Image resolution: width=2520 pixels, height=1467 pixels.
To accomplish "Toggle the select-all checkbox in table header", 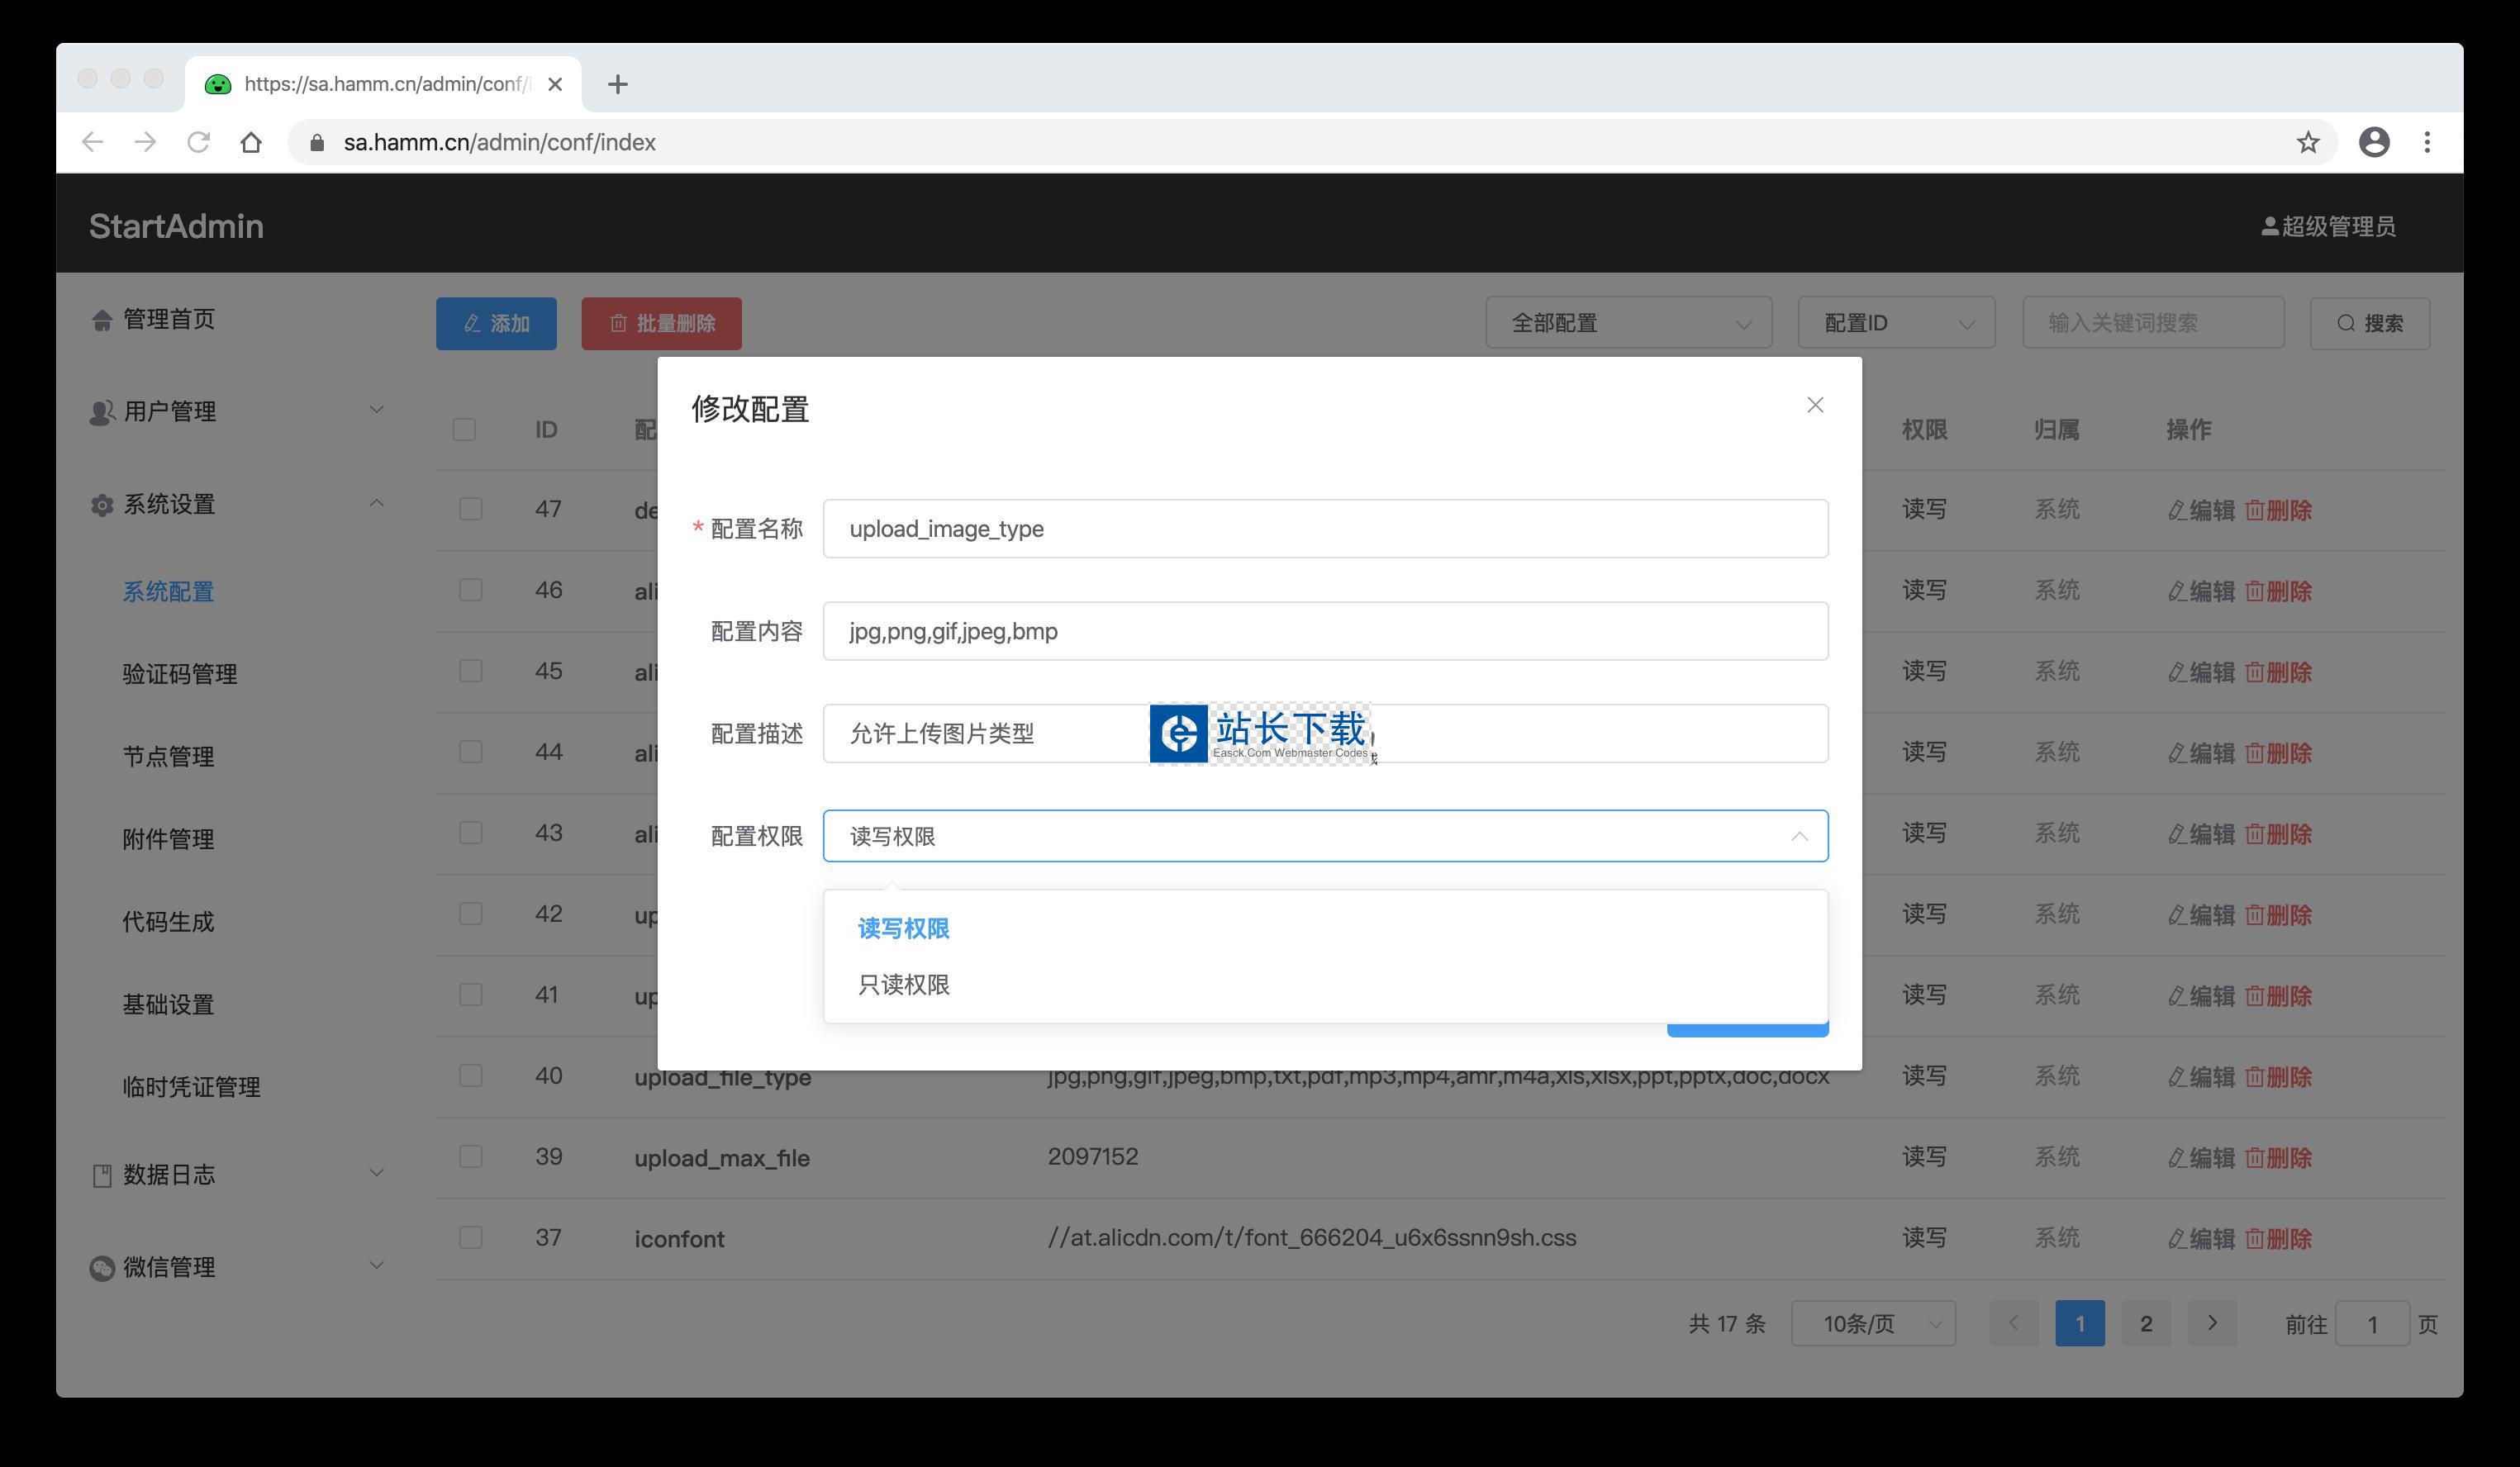I will [x=464, y=429].
